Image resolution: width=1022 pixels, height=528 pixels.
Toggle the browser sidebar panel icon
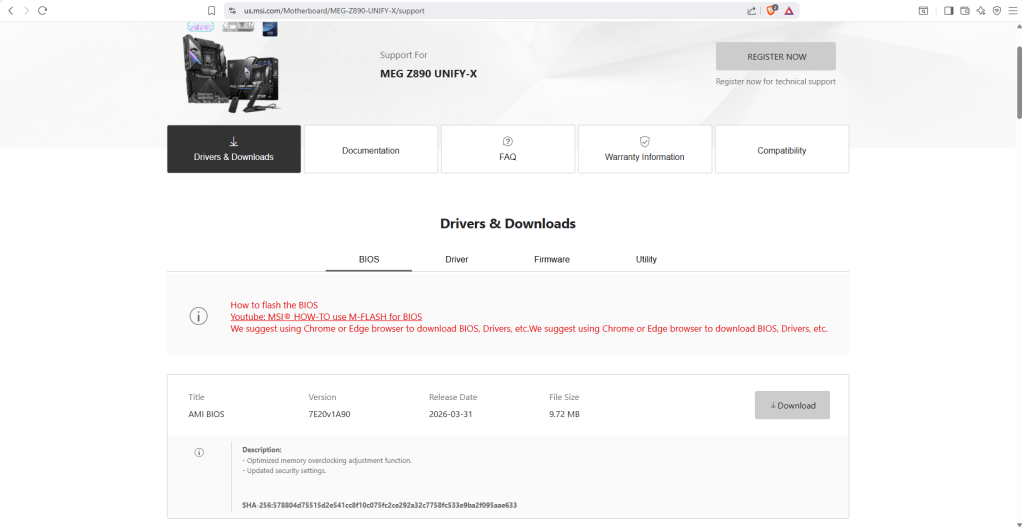click(x=948, y=10)
